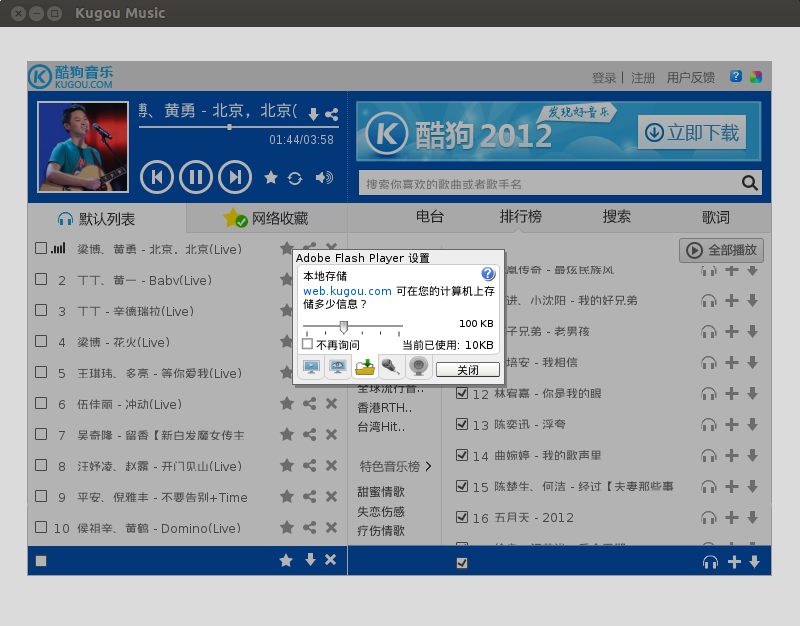The height and width of the screenshot is (626, 800).
Task: Add chart song 12 你是我的眼 to playlist
Action: coord(732,393)
